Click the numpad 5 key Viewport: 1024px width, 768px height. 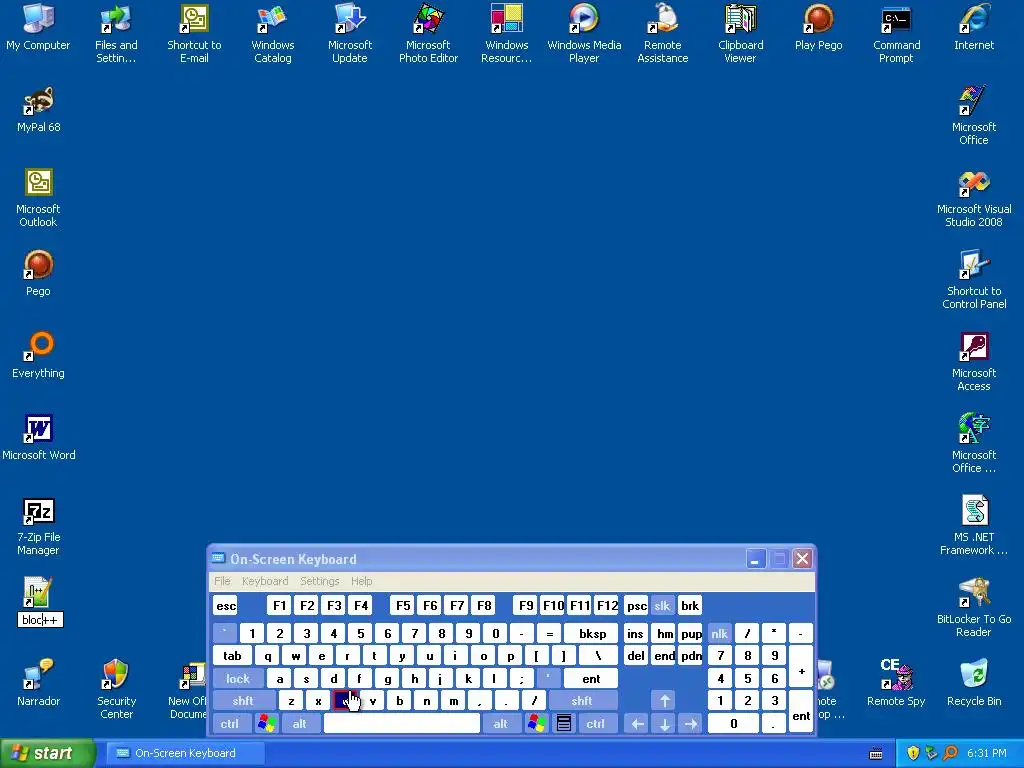coord(747,679)
